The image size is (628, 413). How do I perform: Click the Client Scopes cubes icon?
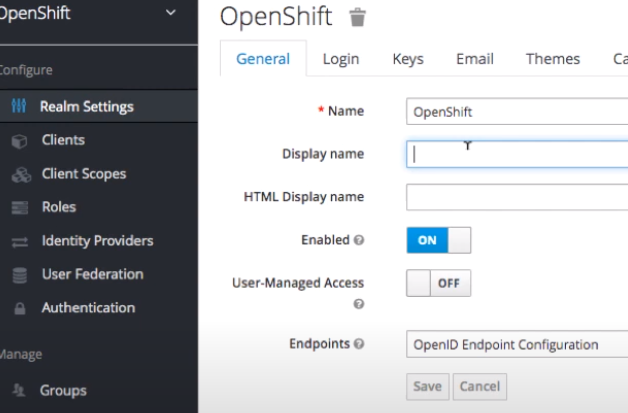tap(21, 175)
